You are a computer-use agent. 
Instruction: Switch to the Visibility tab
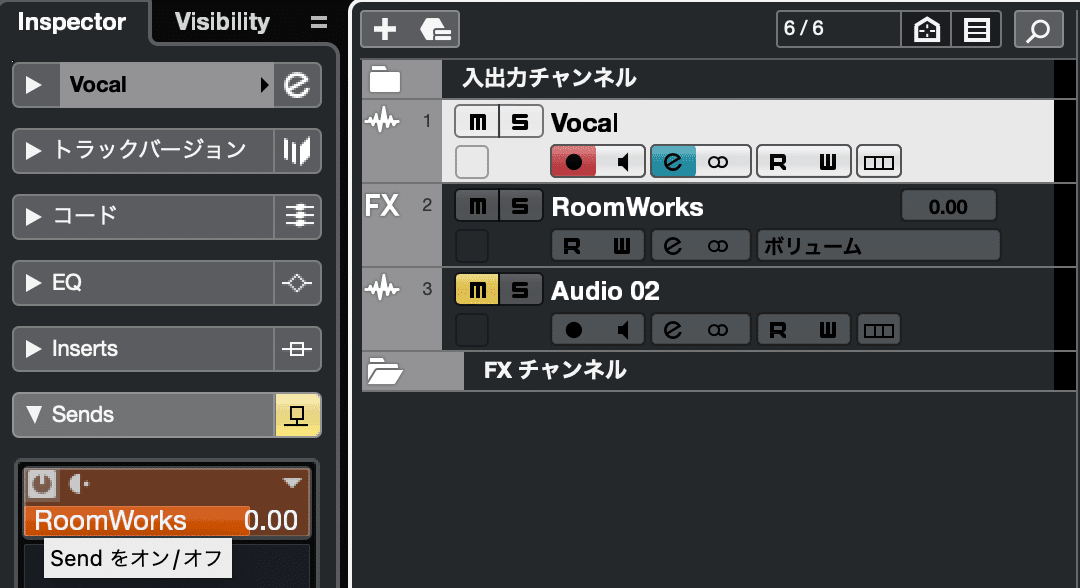pos(222,22)
